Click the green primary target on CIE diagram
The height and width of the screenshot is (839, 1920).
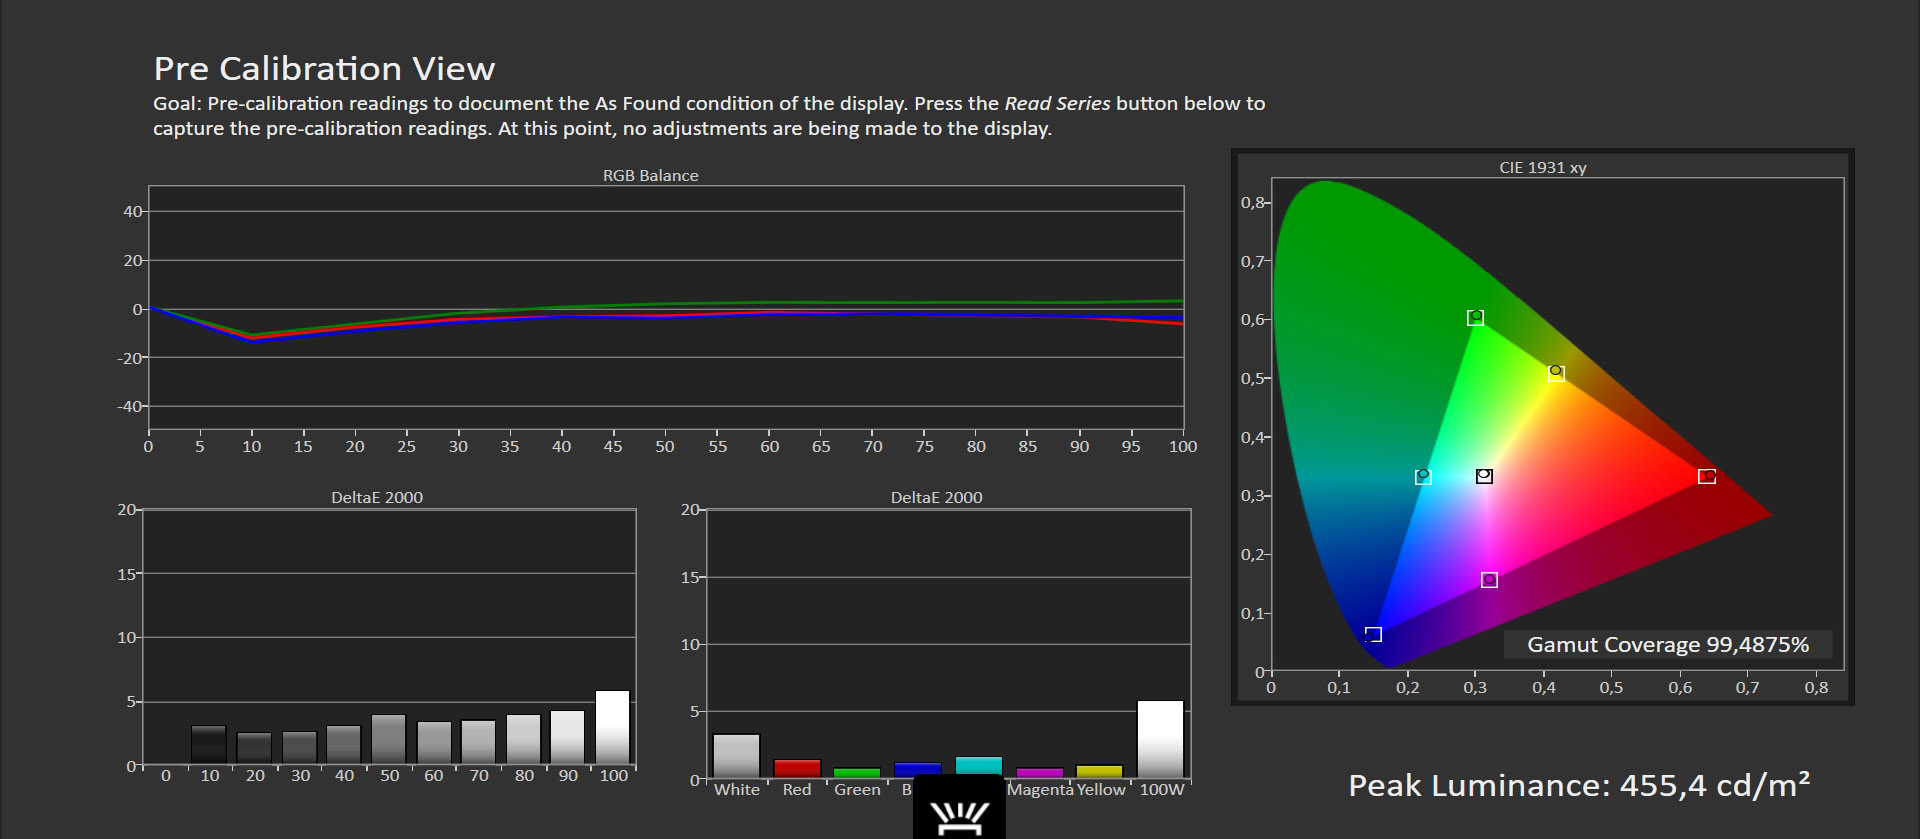(x=1475, y=318)
